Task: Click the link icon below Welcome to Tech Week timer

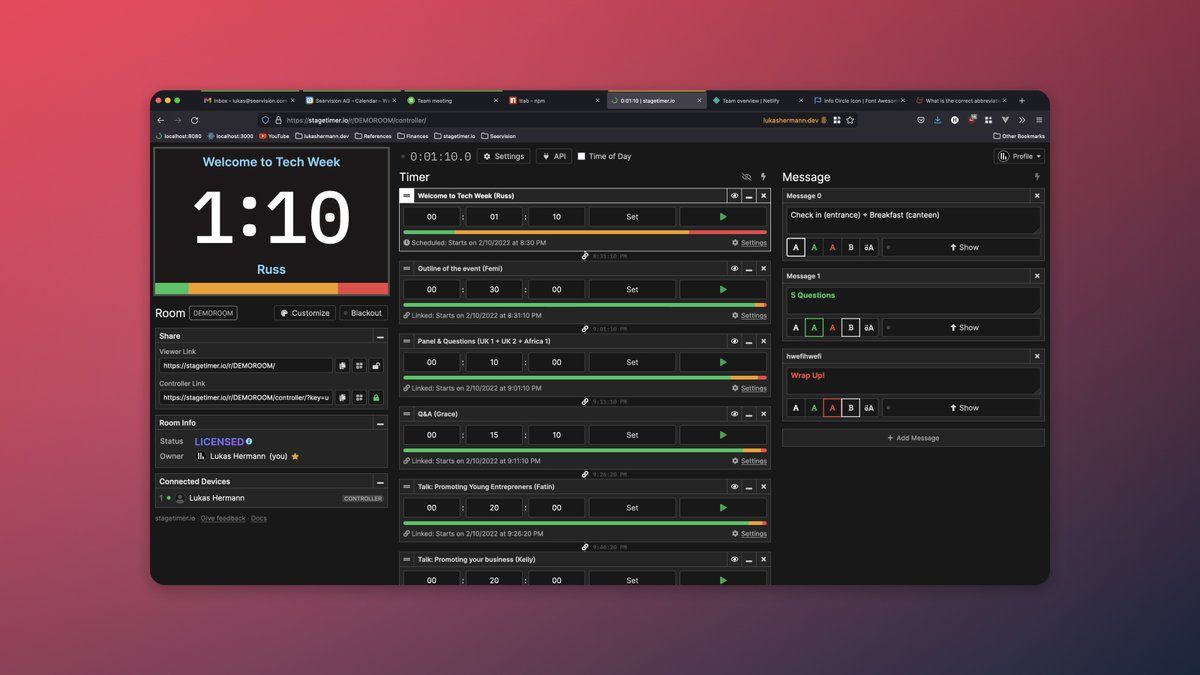Action: [x=584, y=256]
